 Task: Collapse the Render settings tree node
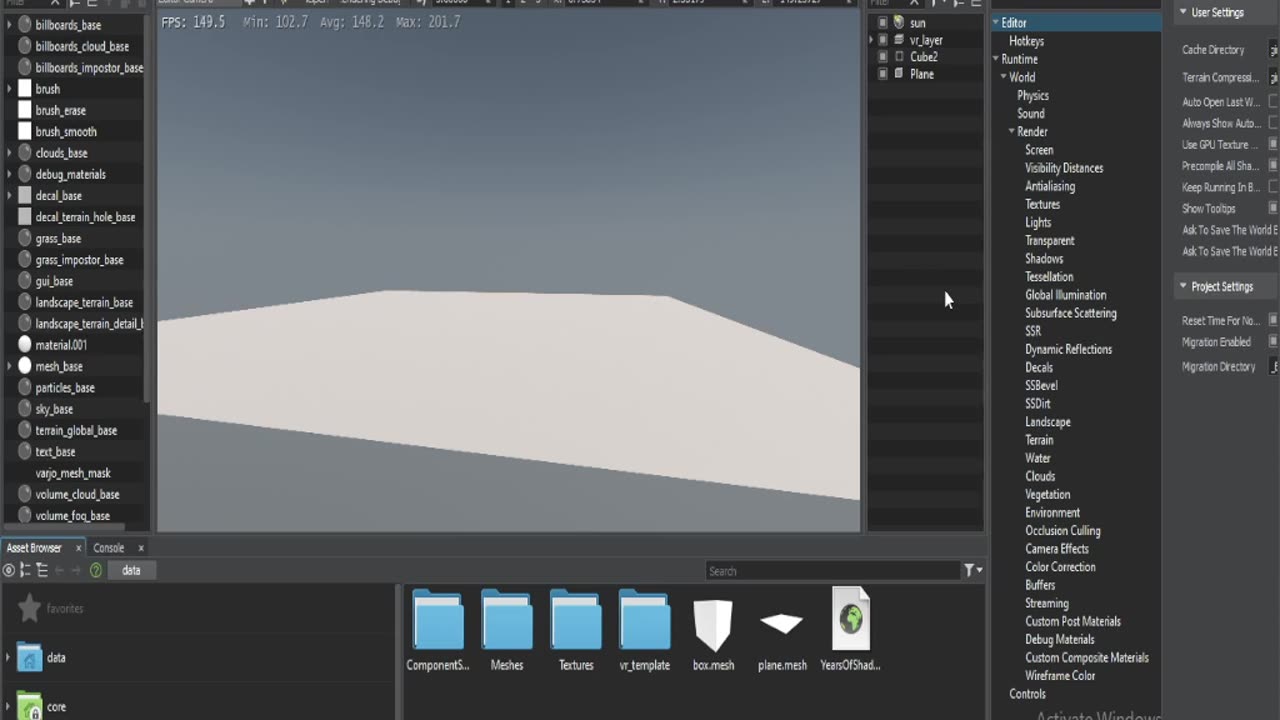1012,131
